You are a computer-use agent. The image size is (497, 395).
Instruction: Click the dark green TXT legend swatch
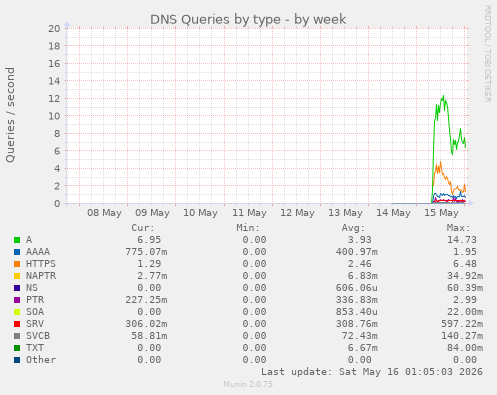click(x=17, y=348)
